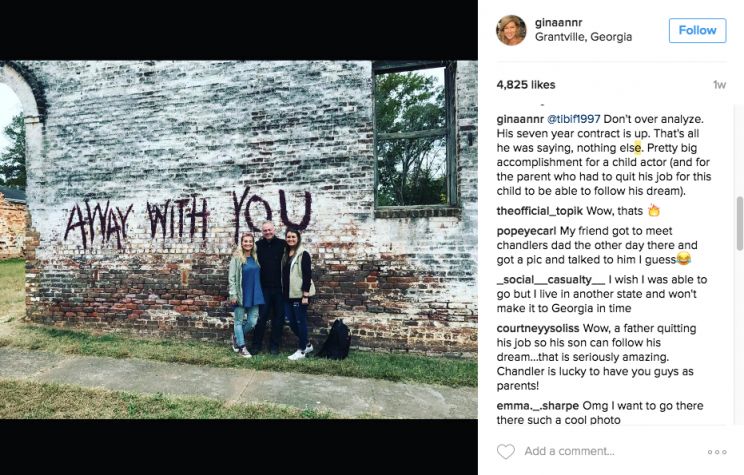744x475 pixels.
Task: Open emma._.sharpe commenter profile
Action: click(x=538, y=406)
